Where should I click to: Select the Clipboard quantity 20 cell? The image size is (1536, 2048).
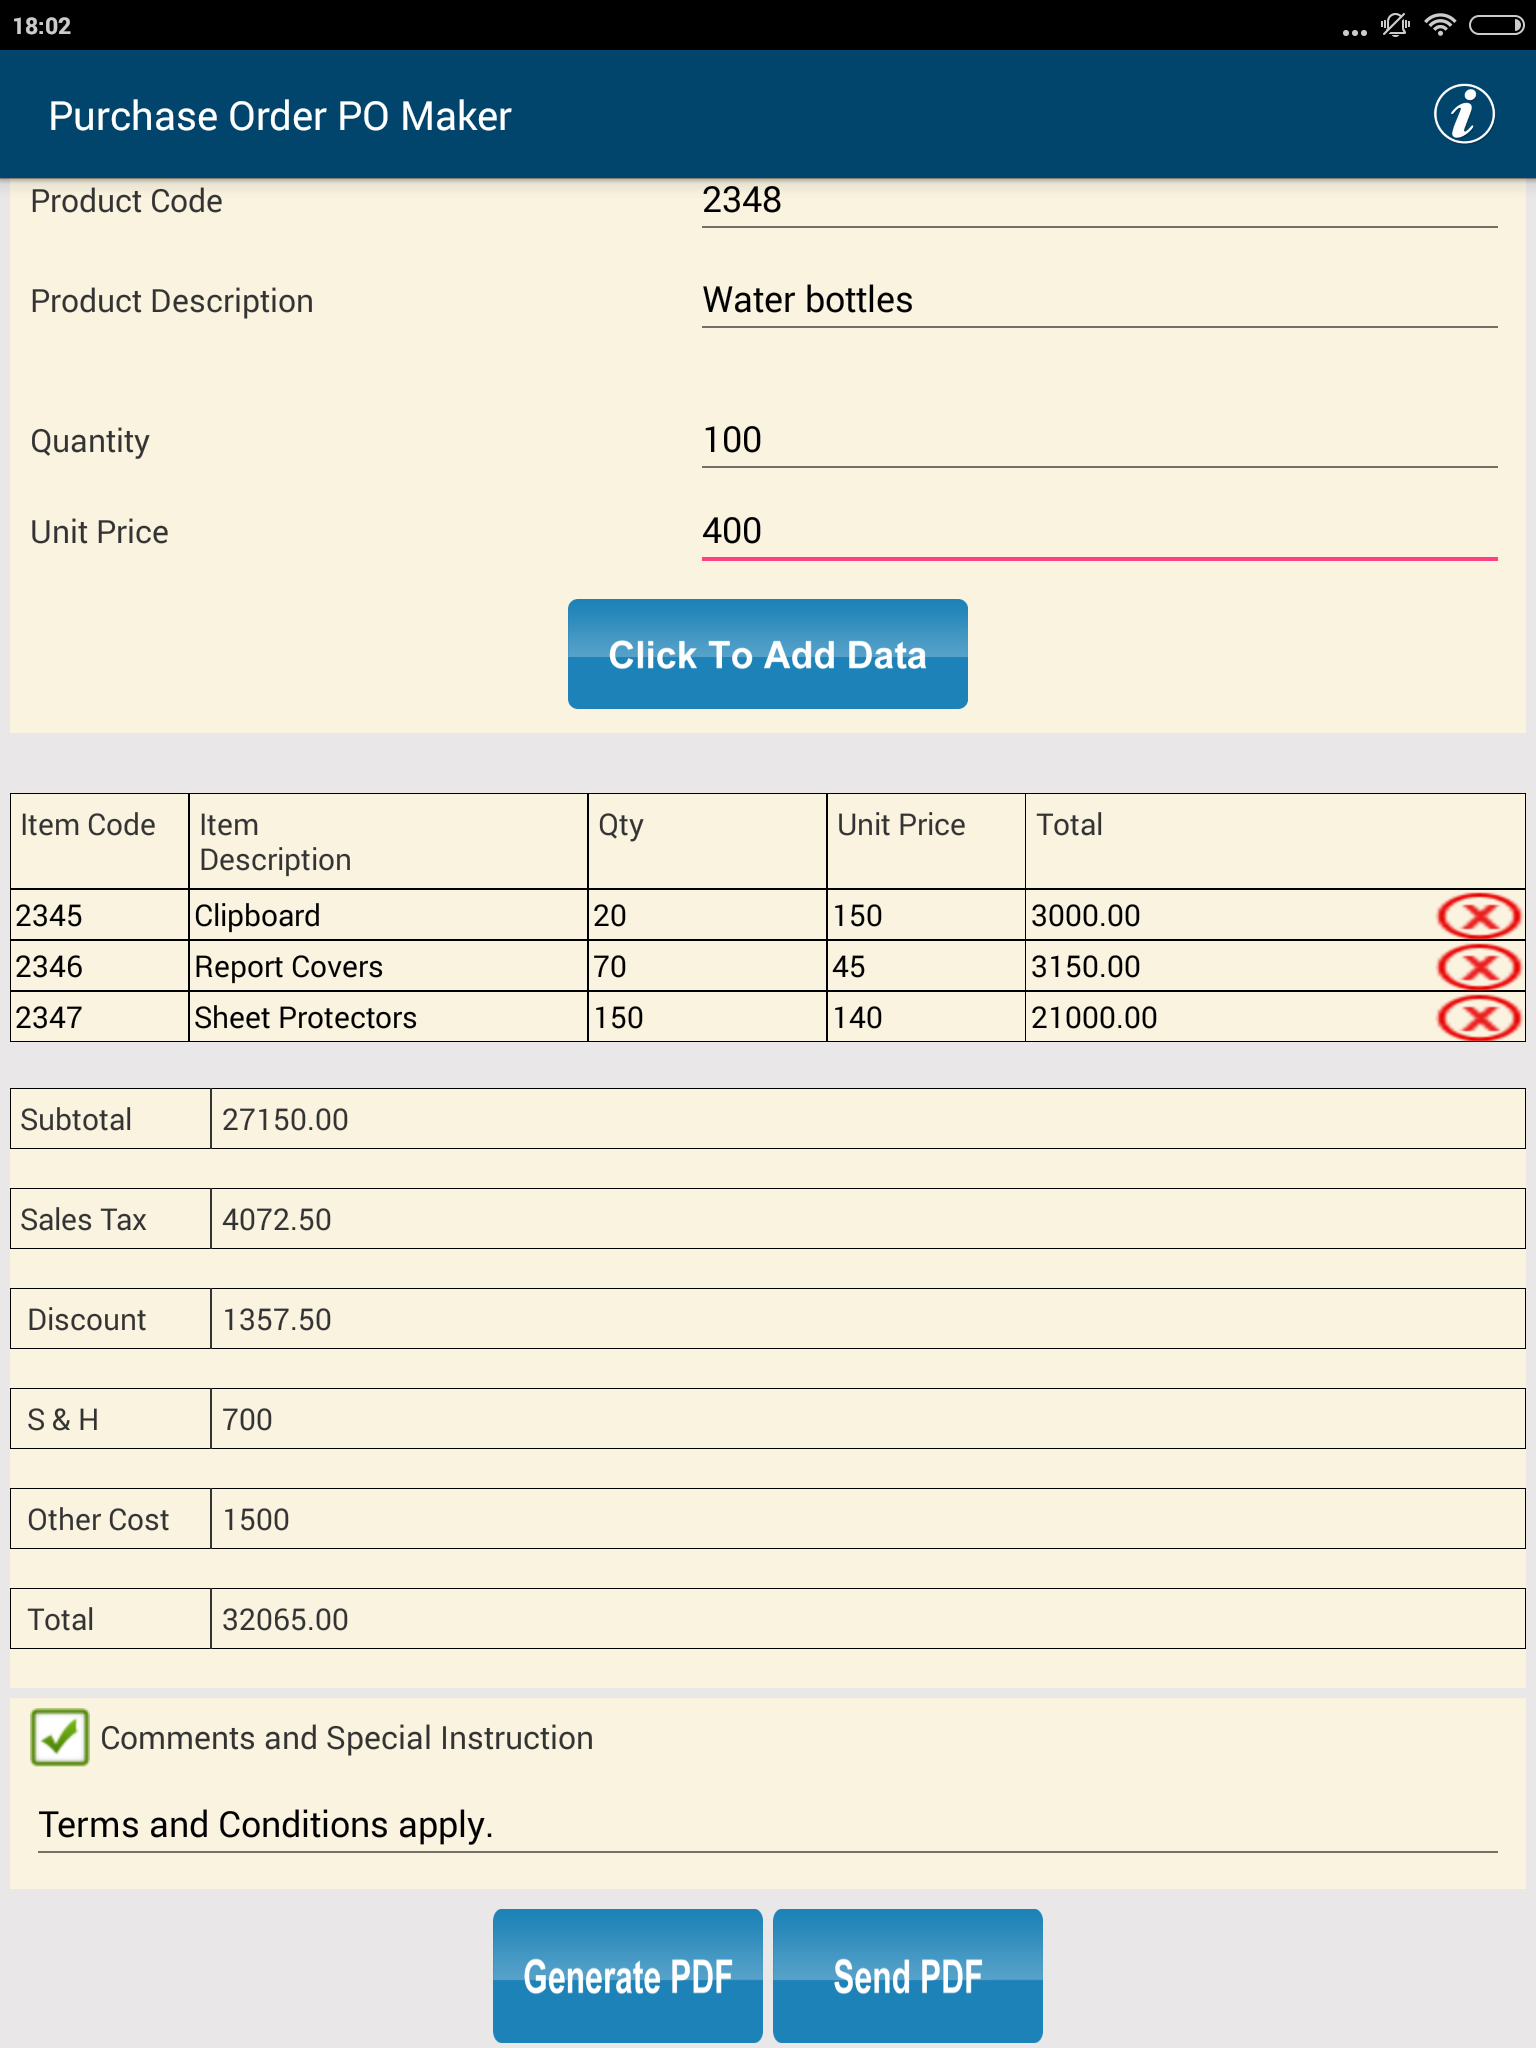click(x=707, y=915)
